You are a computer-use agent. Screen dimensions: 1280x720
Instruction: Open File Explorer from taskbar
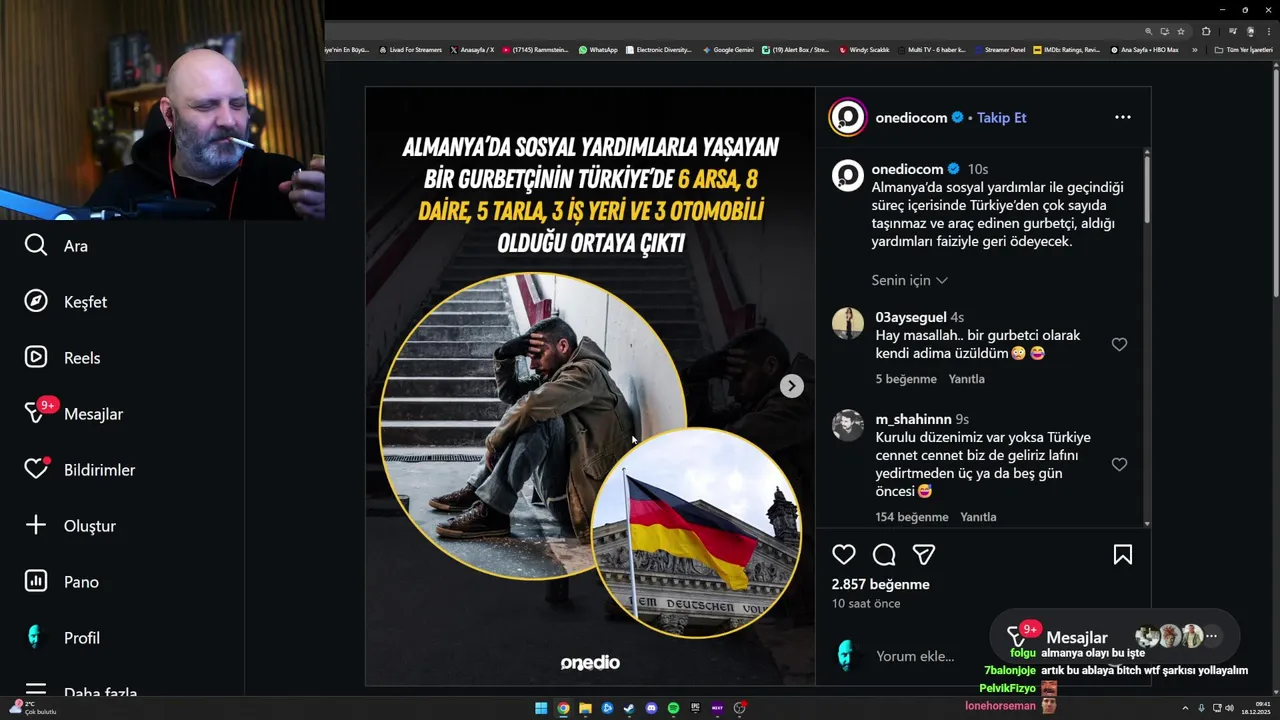tap(585, 708)
